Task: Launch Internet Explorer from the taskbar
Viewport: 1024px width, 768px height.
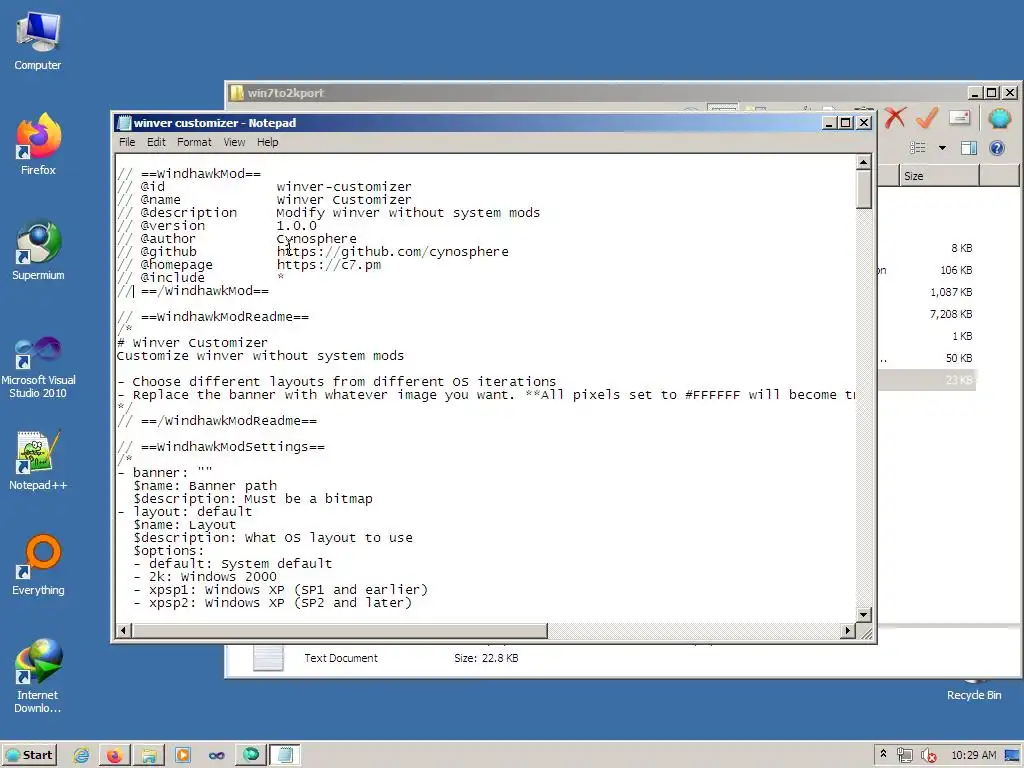Action: tap(81, 755)
